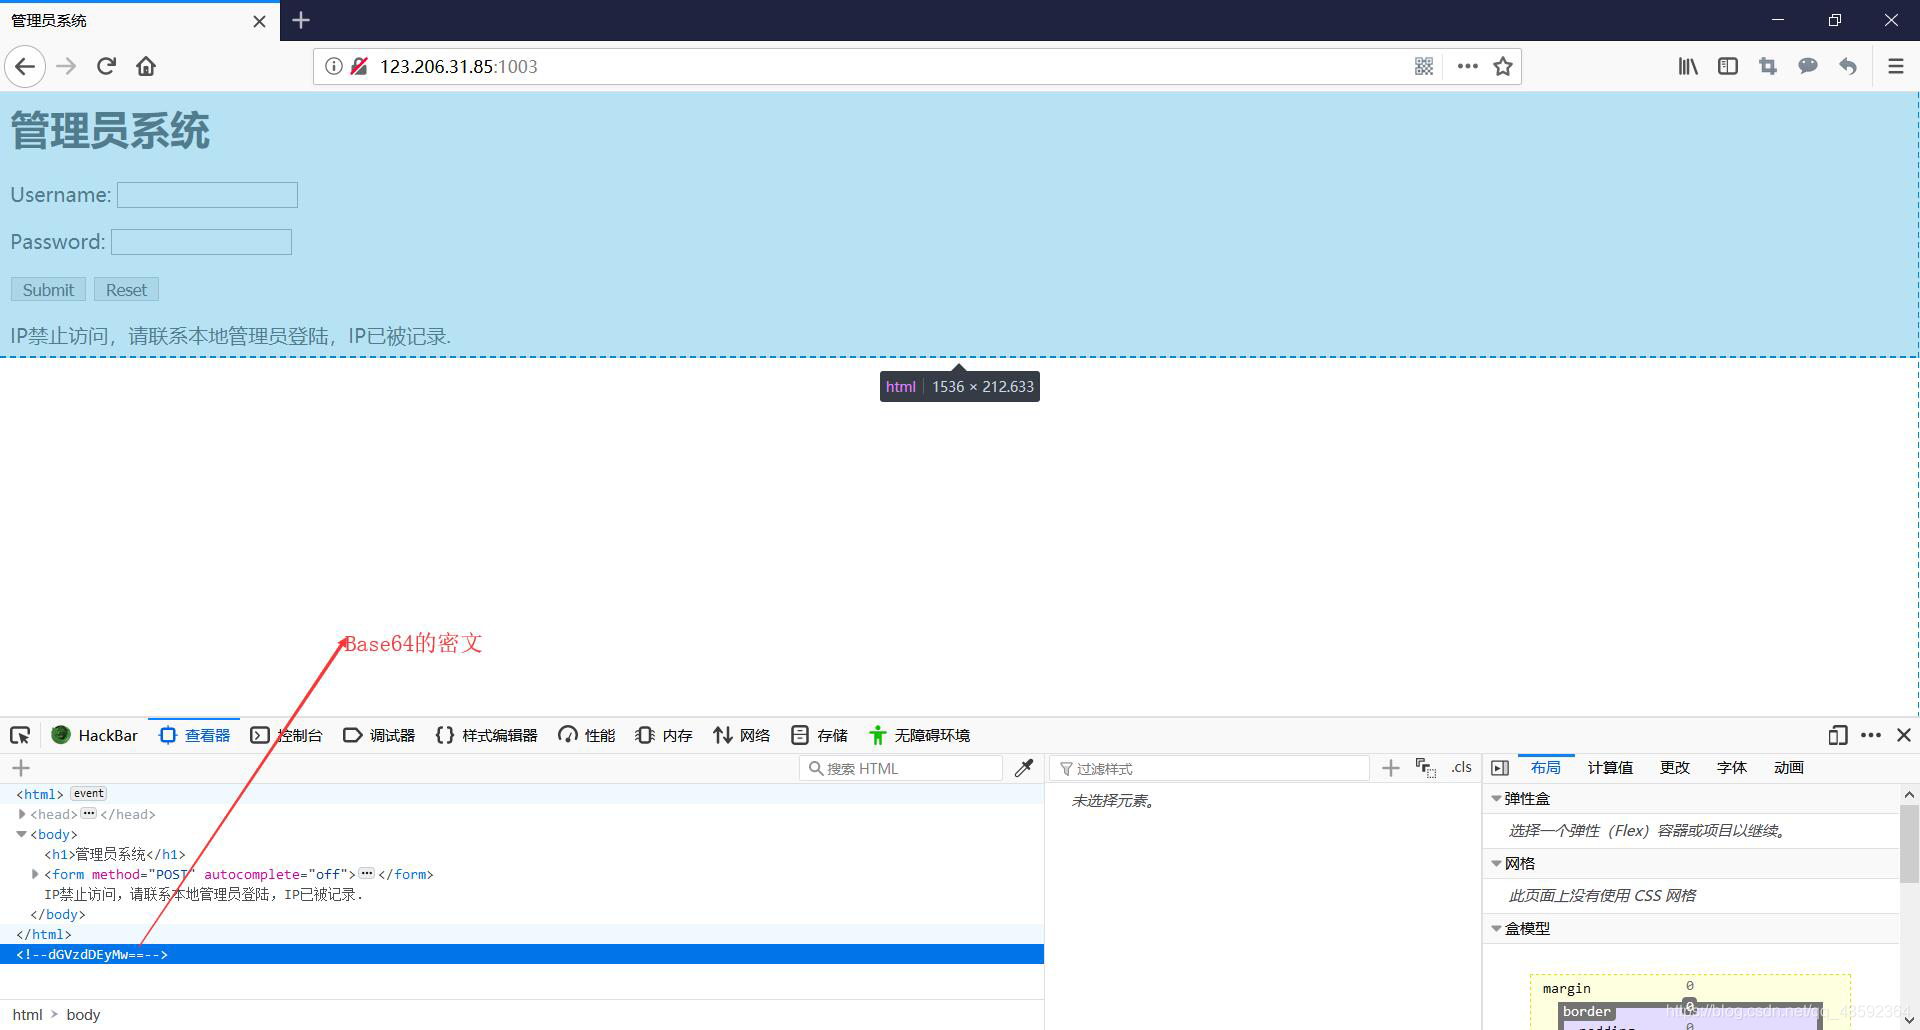Select the 更改 changes tab
The image size is (1920, 1030).
pyautogui.click(x=1675, y=768)
